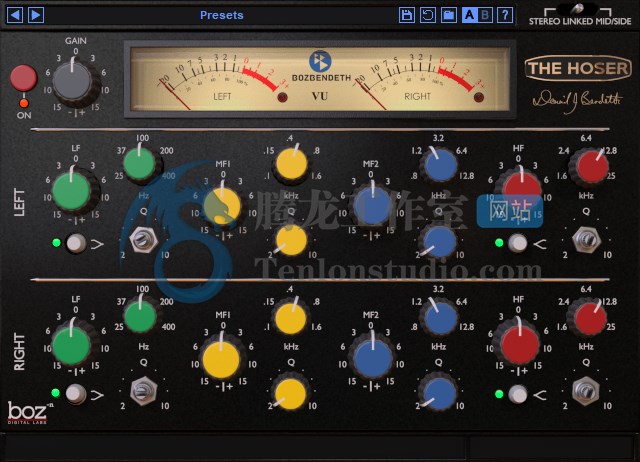Adjust LEFT LF frequency Hz knob
This screenshot has width=640, height=462.
140,164
